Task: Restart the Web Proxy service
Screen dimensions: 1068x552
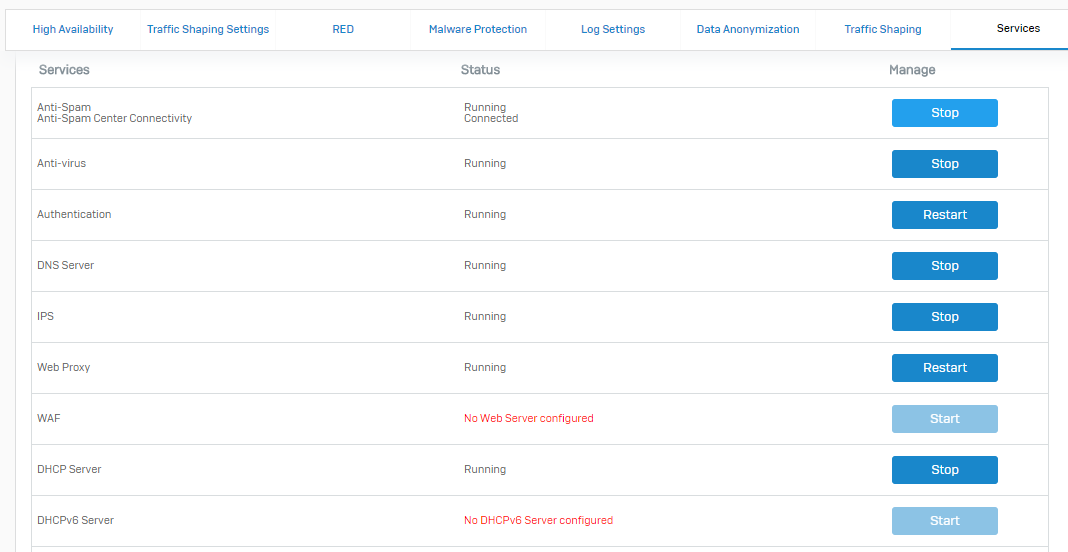Action: tap(945, 367)
